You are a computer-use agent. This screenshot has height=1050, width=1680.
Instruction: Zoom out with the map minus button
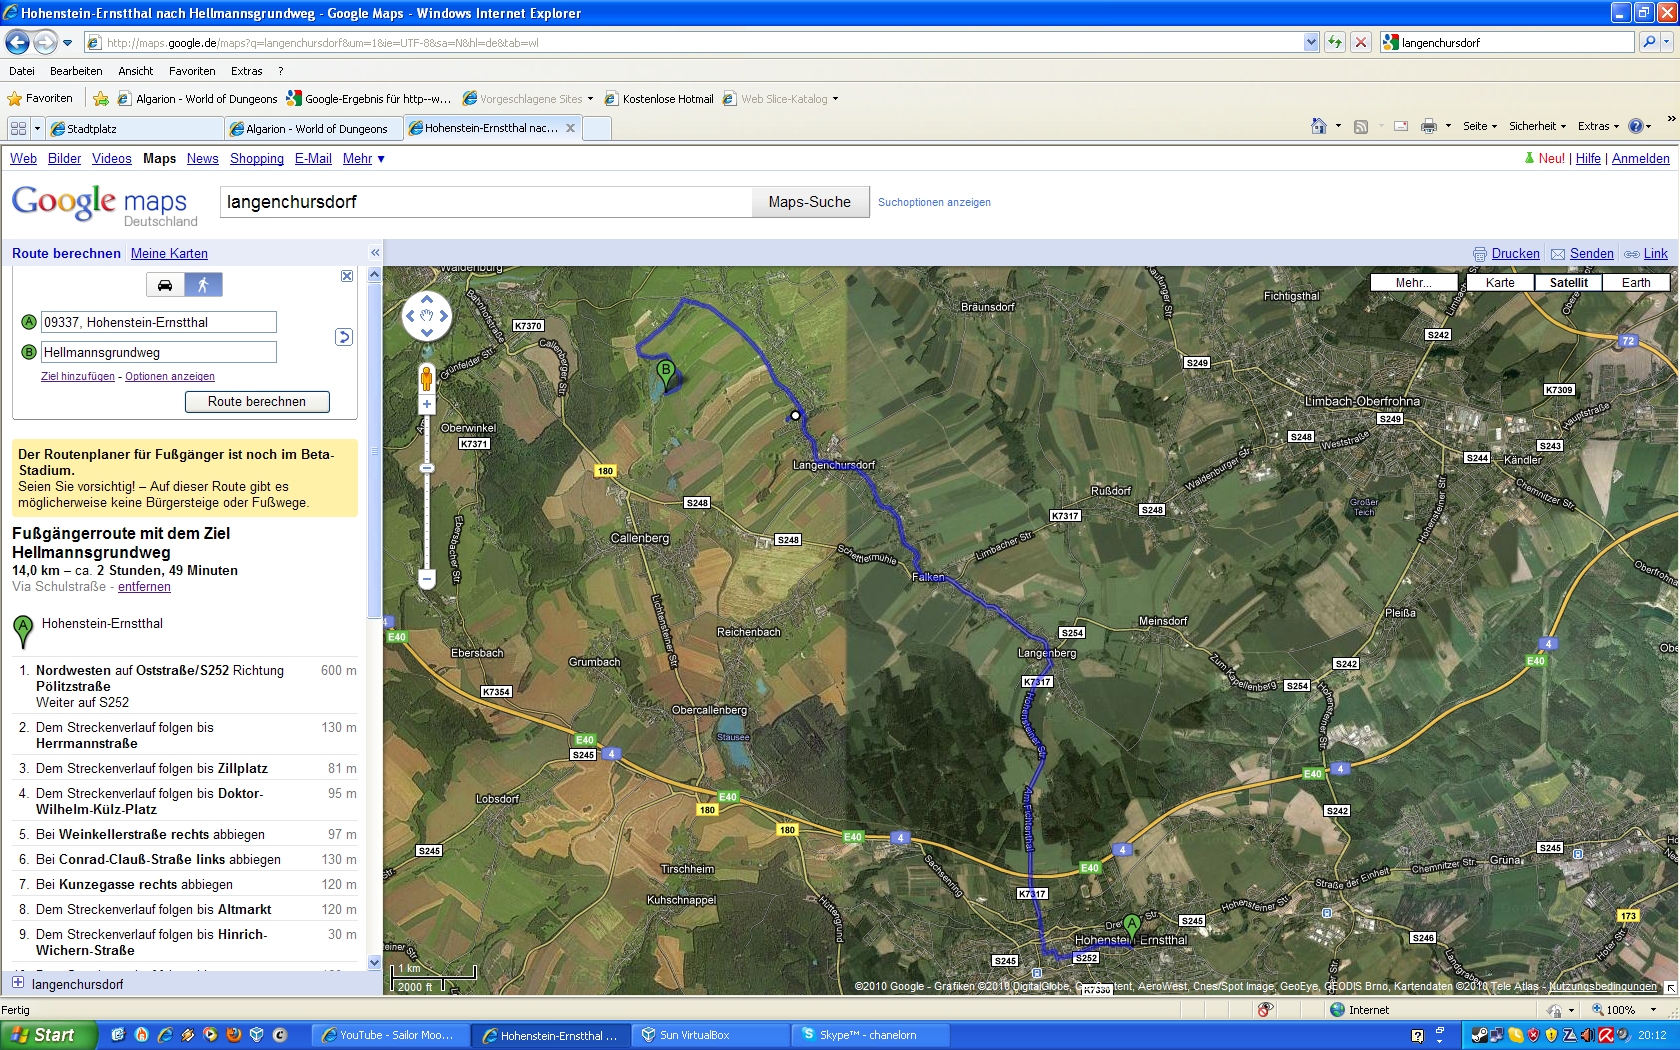(x=427, y=578)
